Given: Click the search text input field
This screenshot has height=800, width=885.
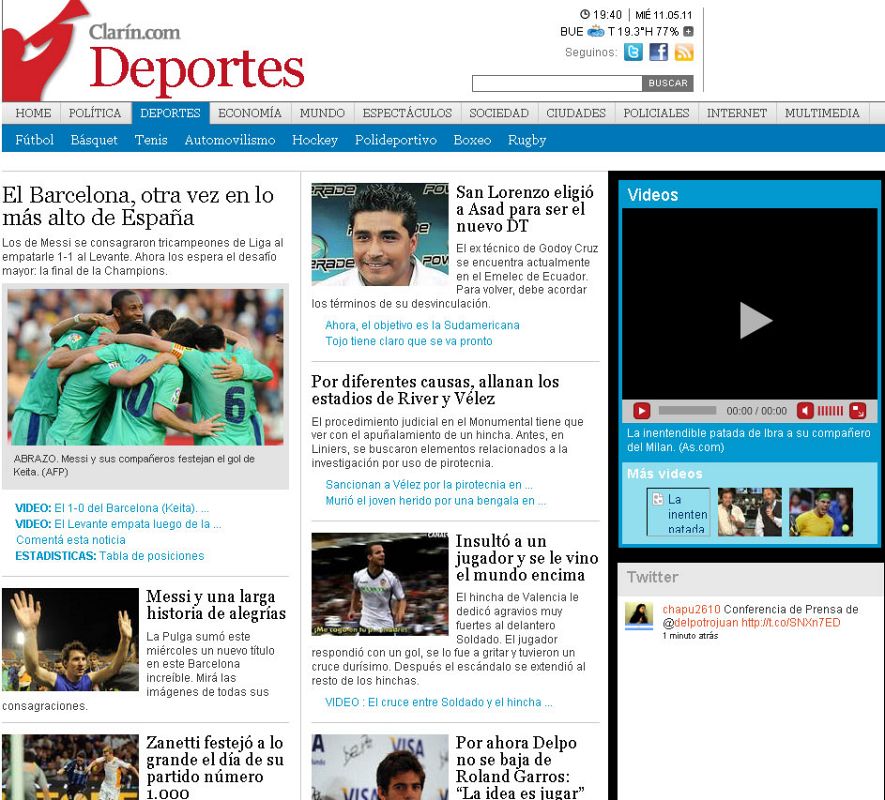Looking at the screenshot, I should [x=556, y=83].
